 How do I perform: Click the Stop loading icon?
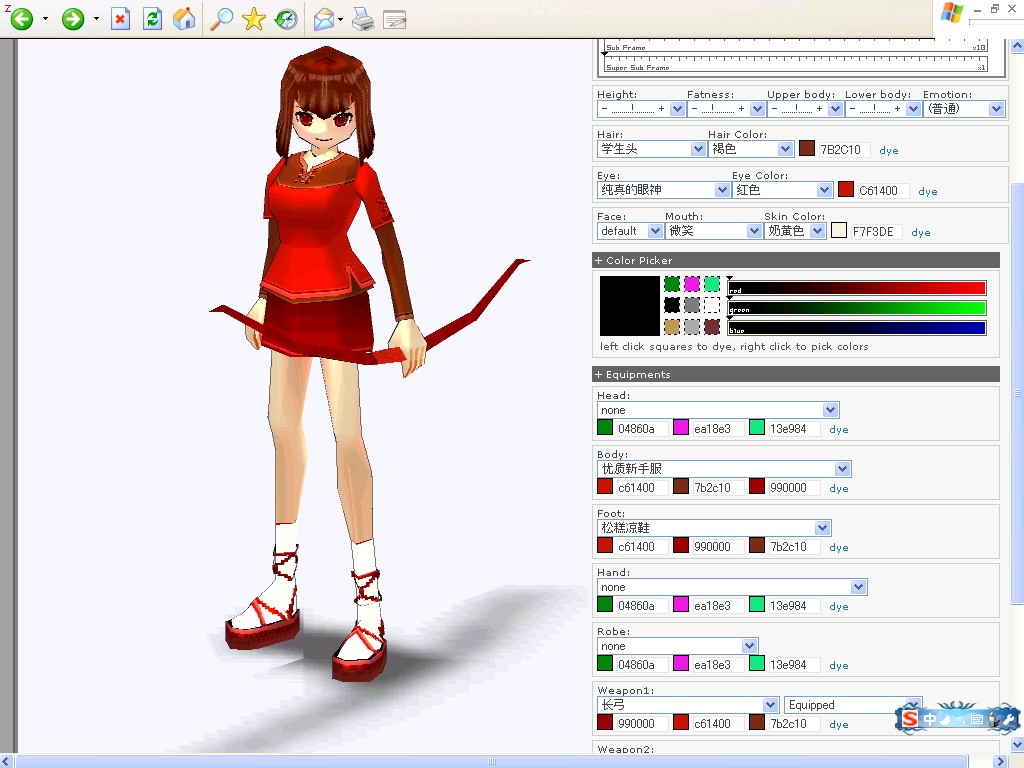tap(120, 19)
